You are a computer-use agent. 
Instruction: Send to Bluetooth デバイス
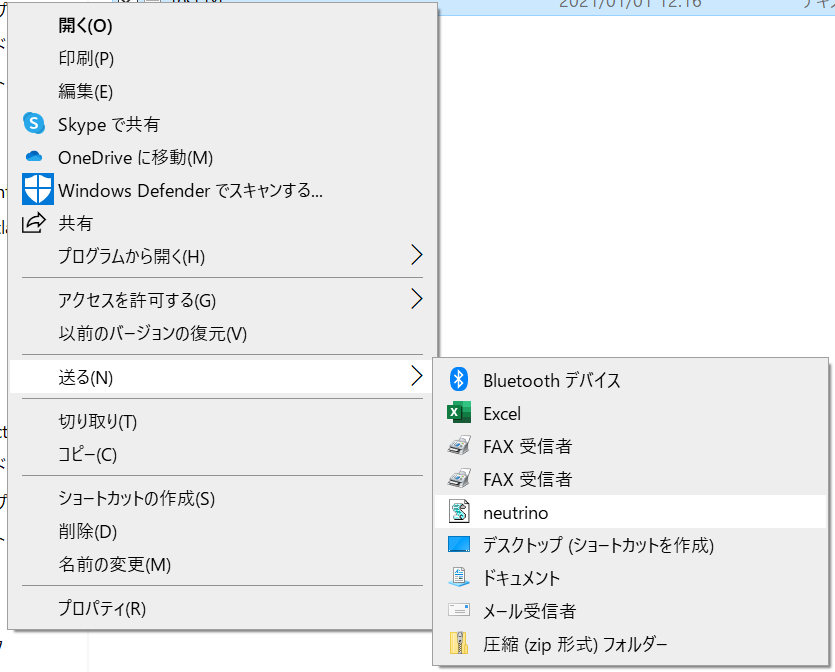[x=631, y=380]
